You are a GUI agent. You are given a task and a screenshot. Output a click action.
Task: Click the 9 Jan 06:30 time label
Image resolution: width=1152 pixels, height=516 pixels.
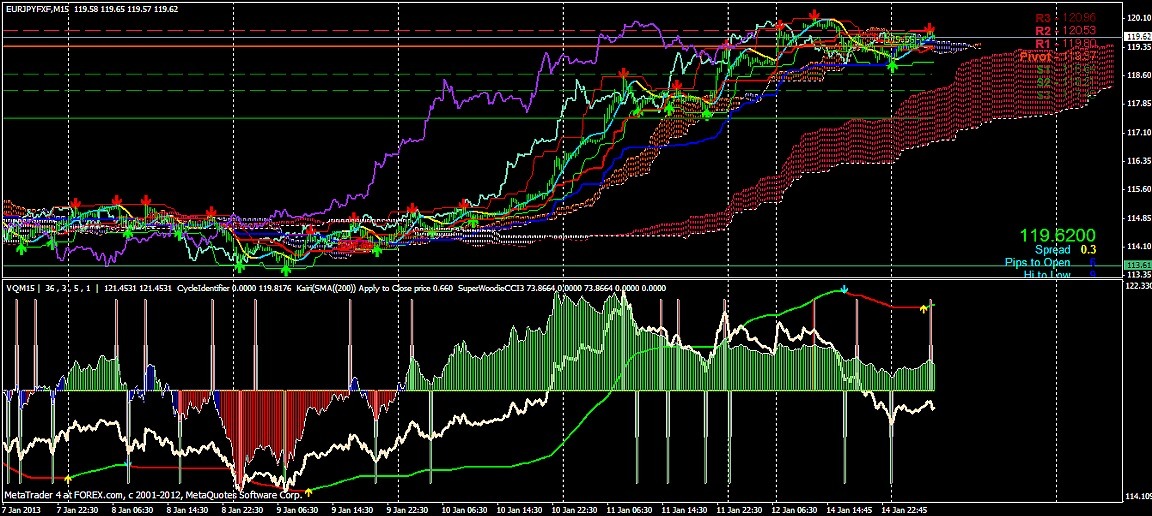(x=300, y=509)
